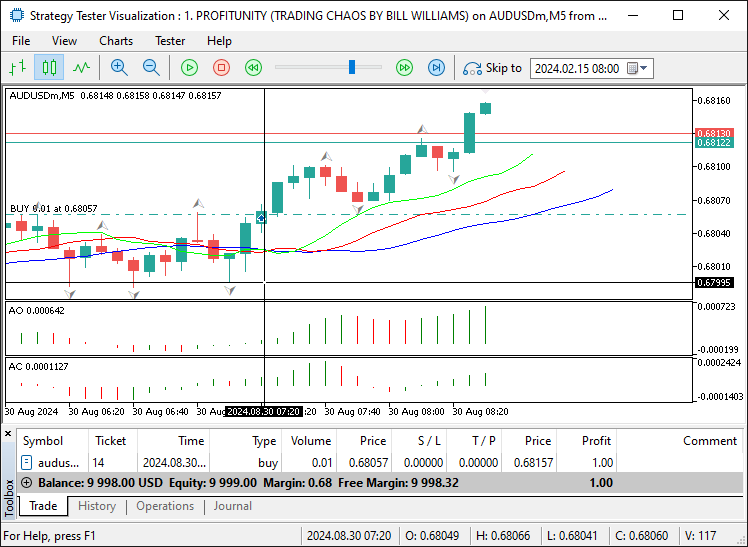Open the Skip to date calendar dropdown
This screenshot has width=748, height=547.
click(x=638, y=68)
